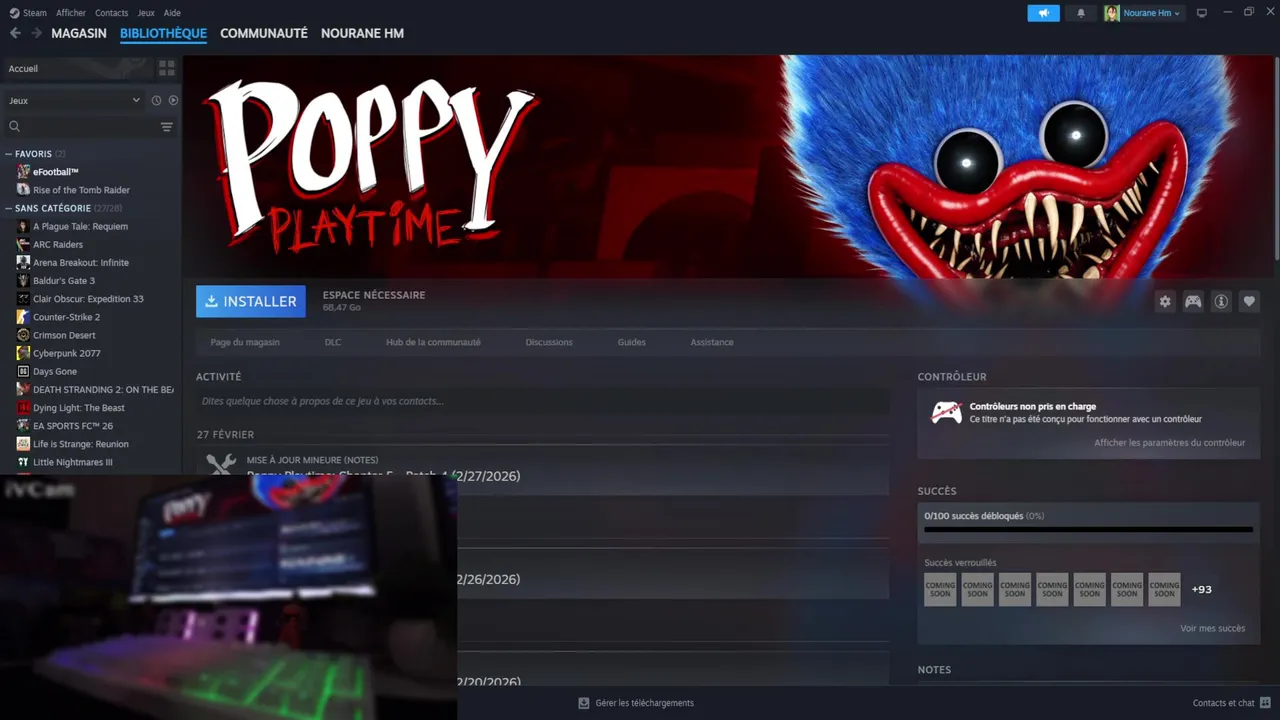
Task: Open the Guides link
Action: (x=631, y=342)
